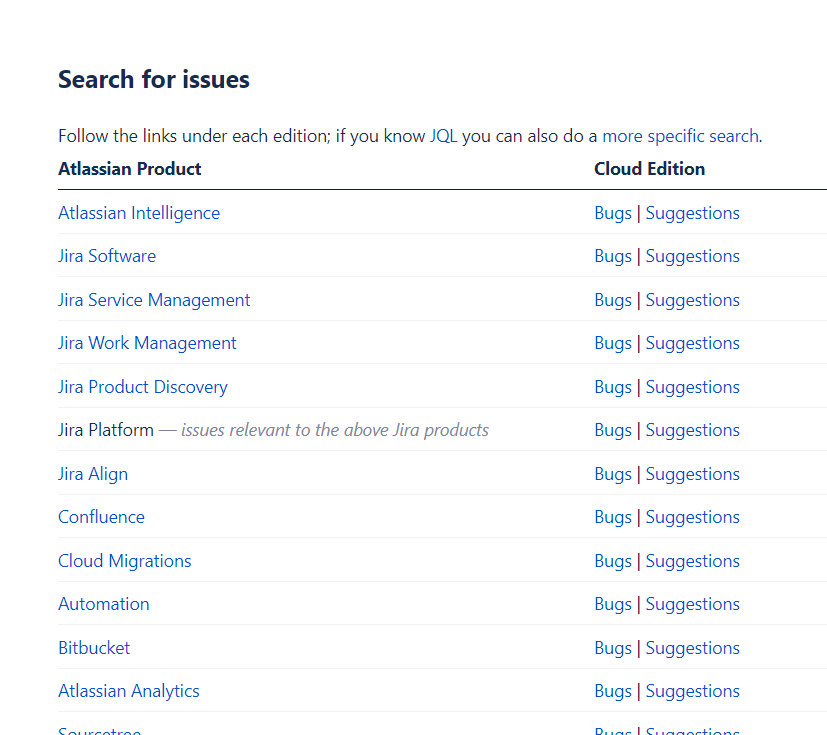Browse Suggestions for Cloud Migrations

tap(693, 561)
